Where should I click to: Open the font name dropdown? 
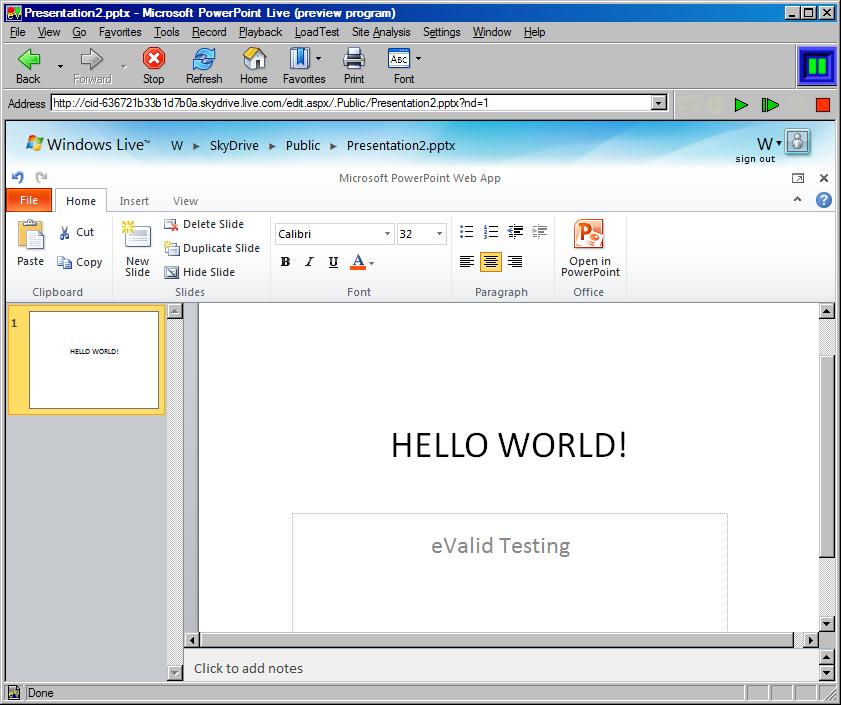coord(387,234)
